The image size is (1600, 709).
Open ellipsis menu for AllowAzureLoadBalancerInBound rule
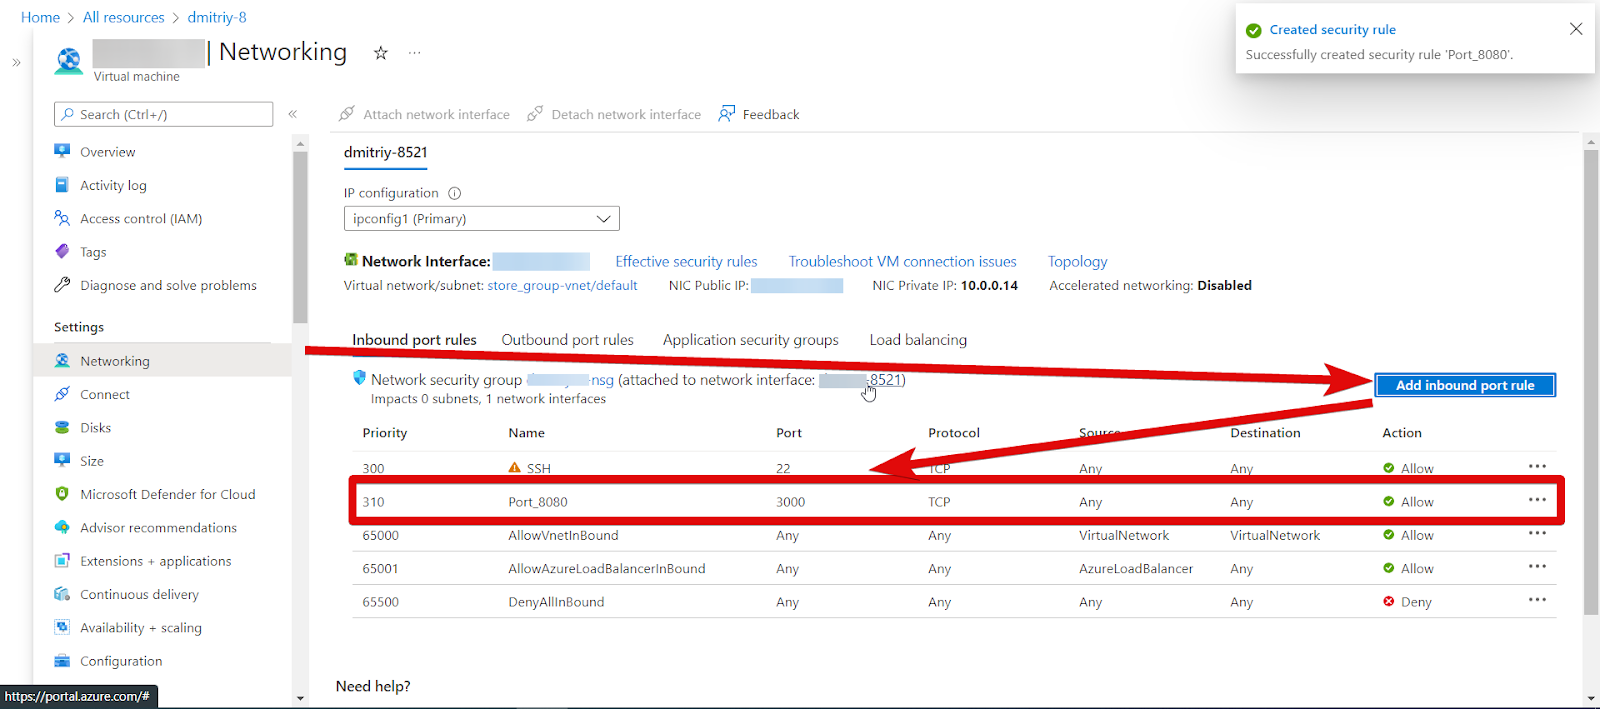tap(1537, 566)
